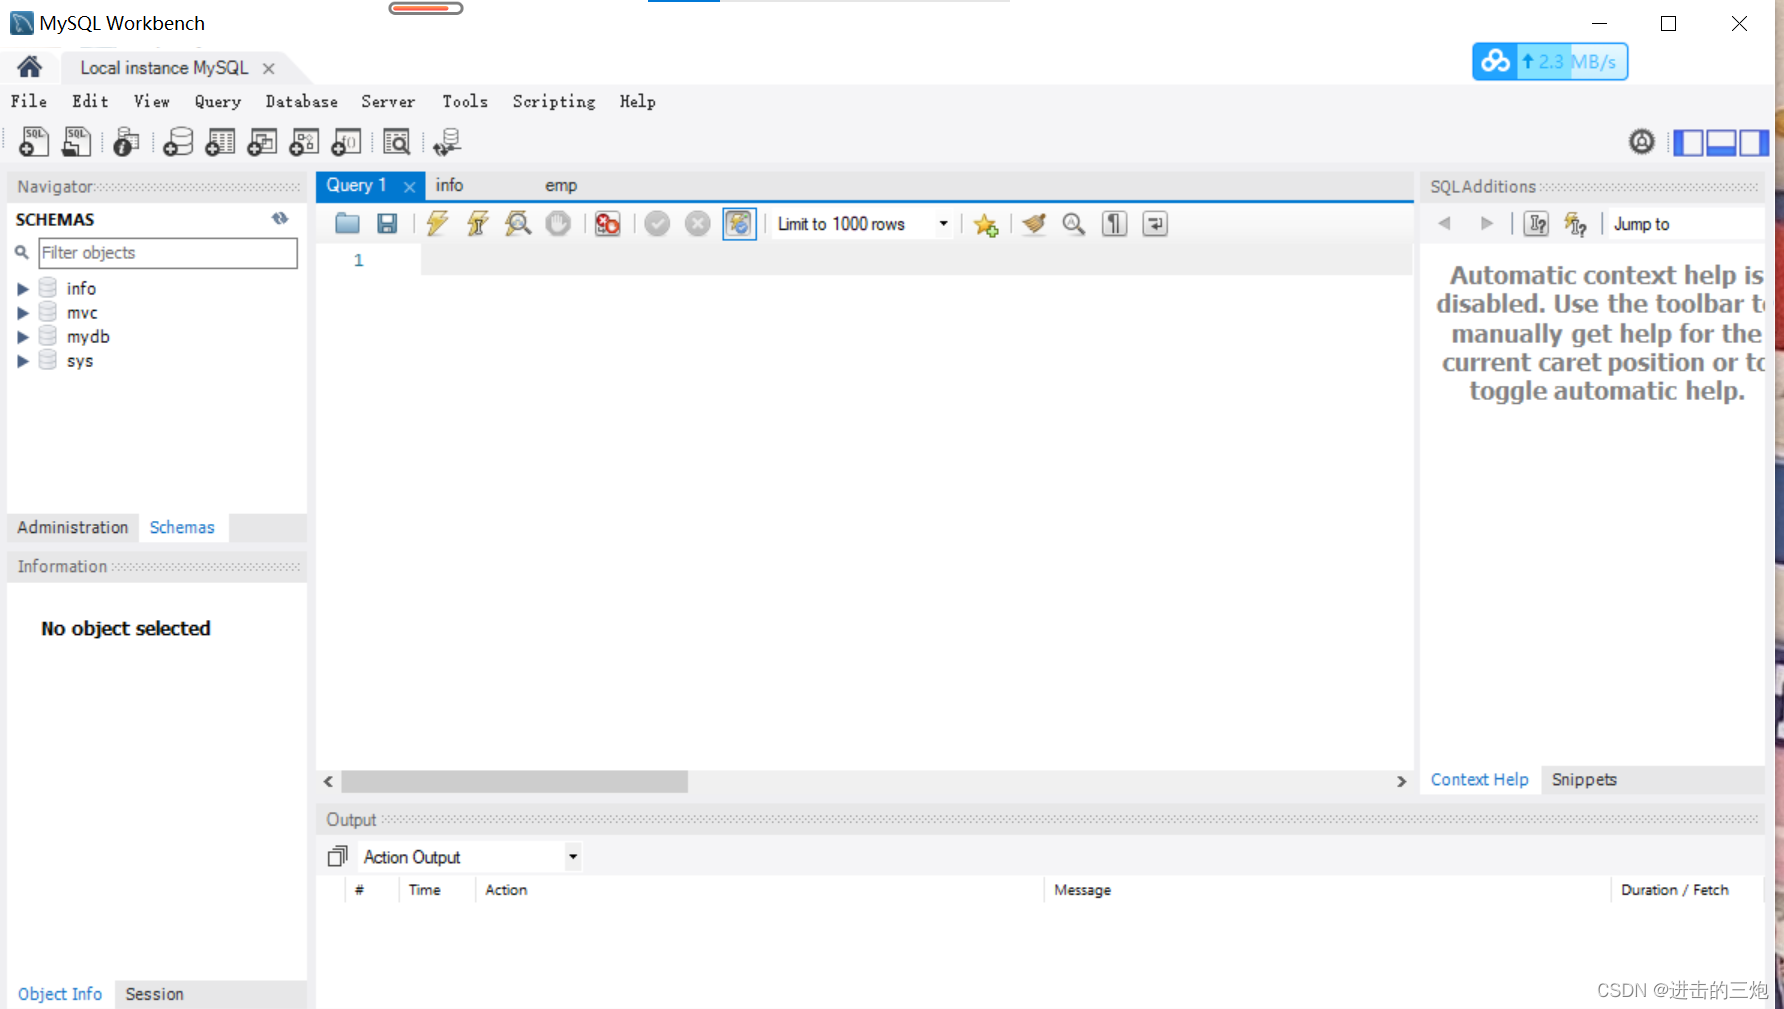Save the script to file

point(387,223)
